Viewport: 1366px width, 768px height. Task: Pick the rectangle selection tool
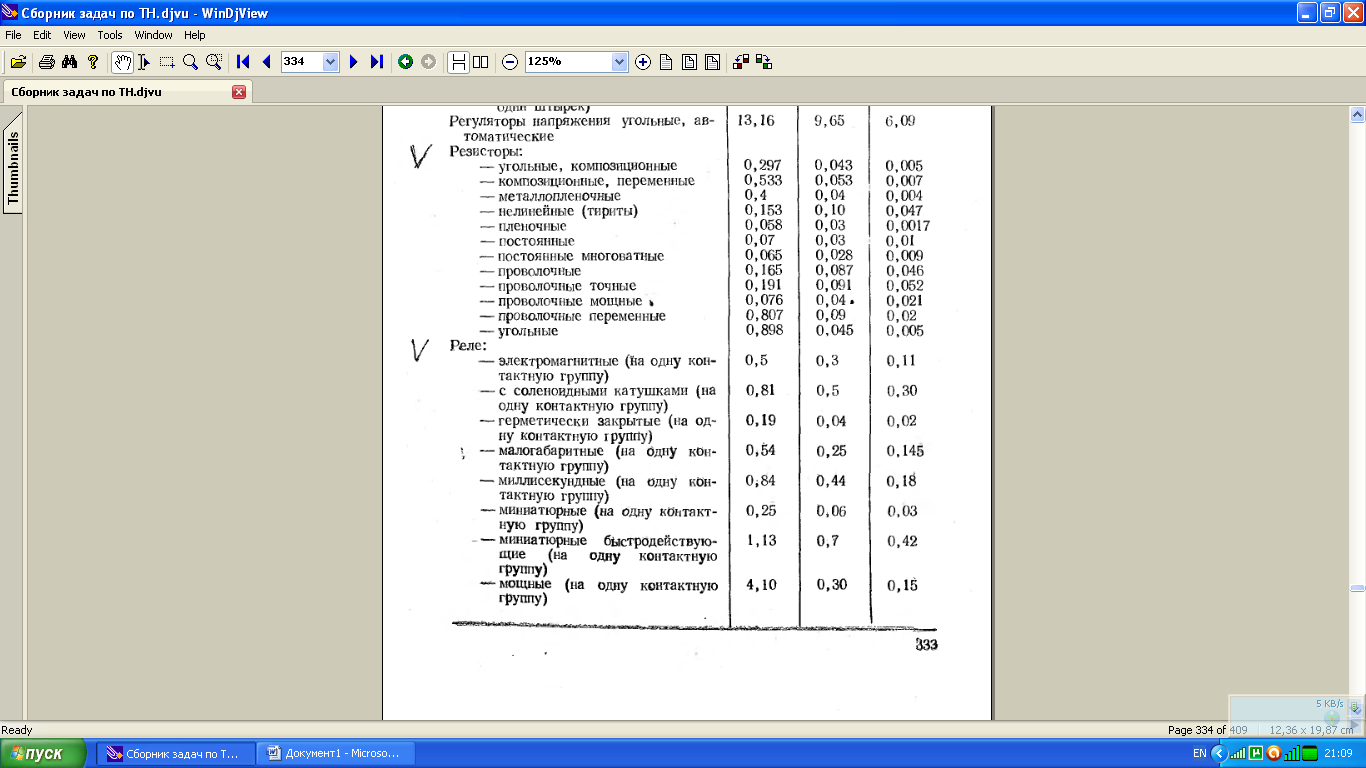(x=167, y=62)
